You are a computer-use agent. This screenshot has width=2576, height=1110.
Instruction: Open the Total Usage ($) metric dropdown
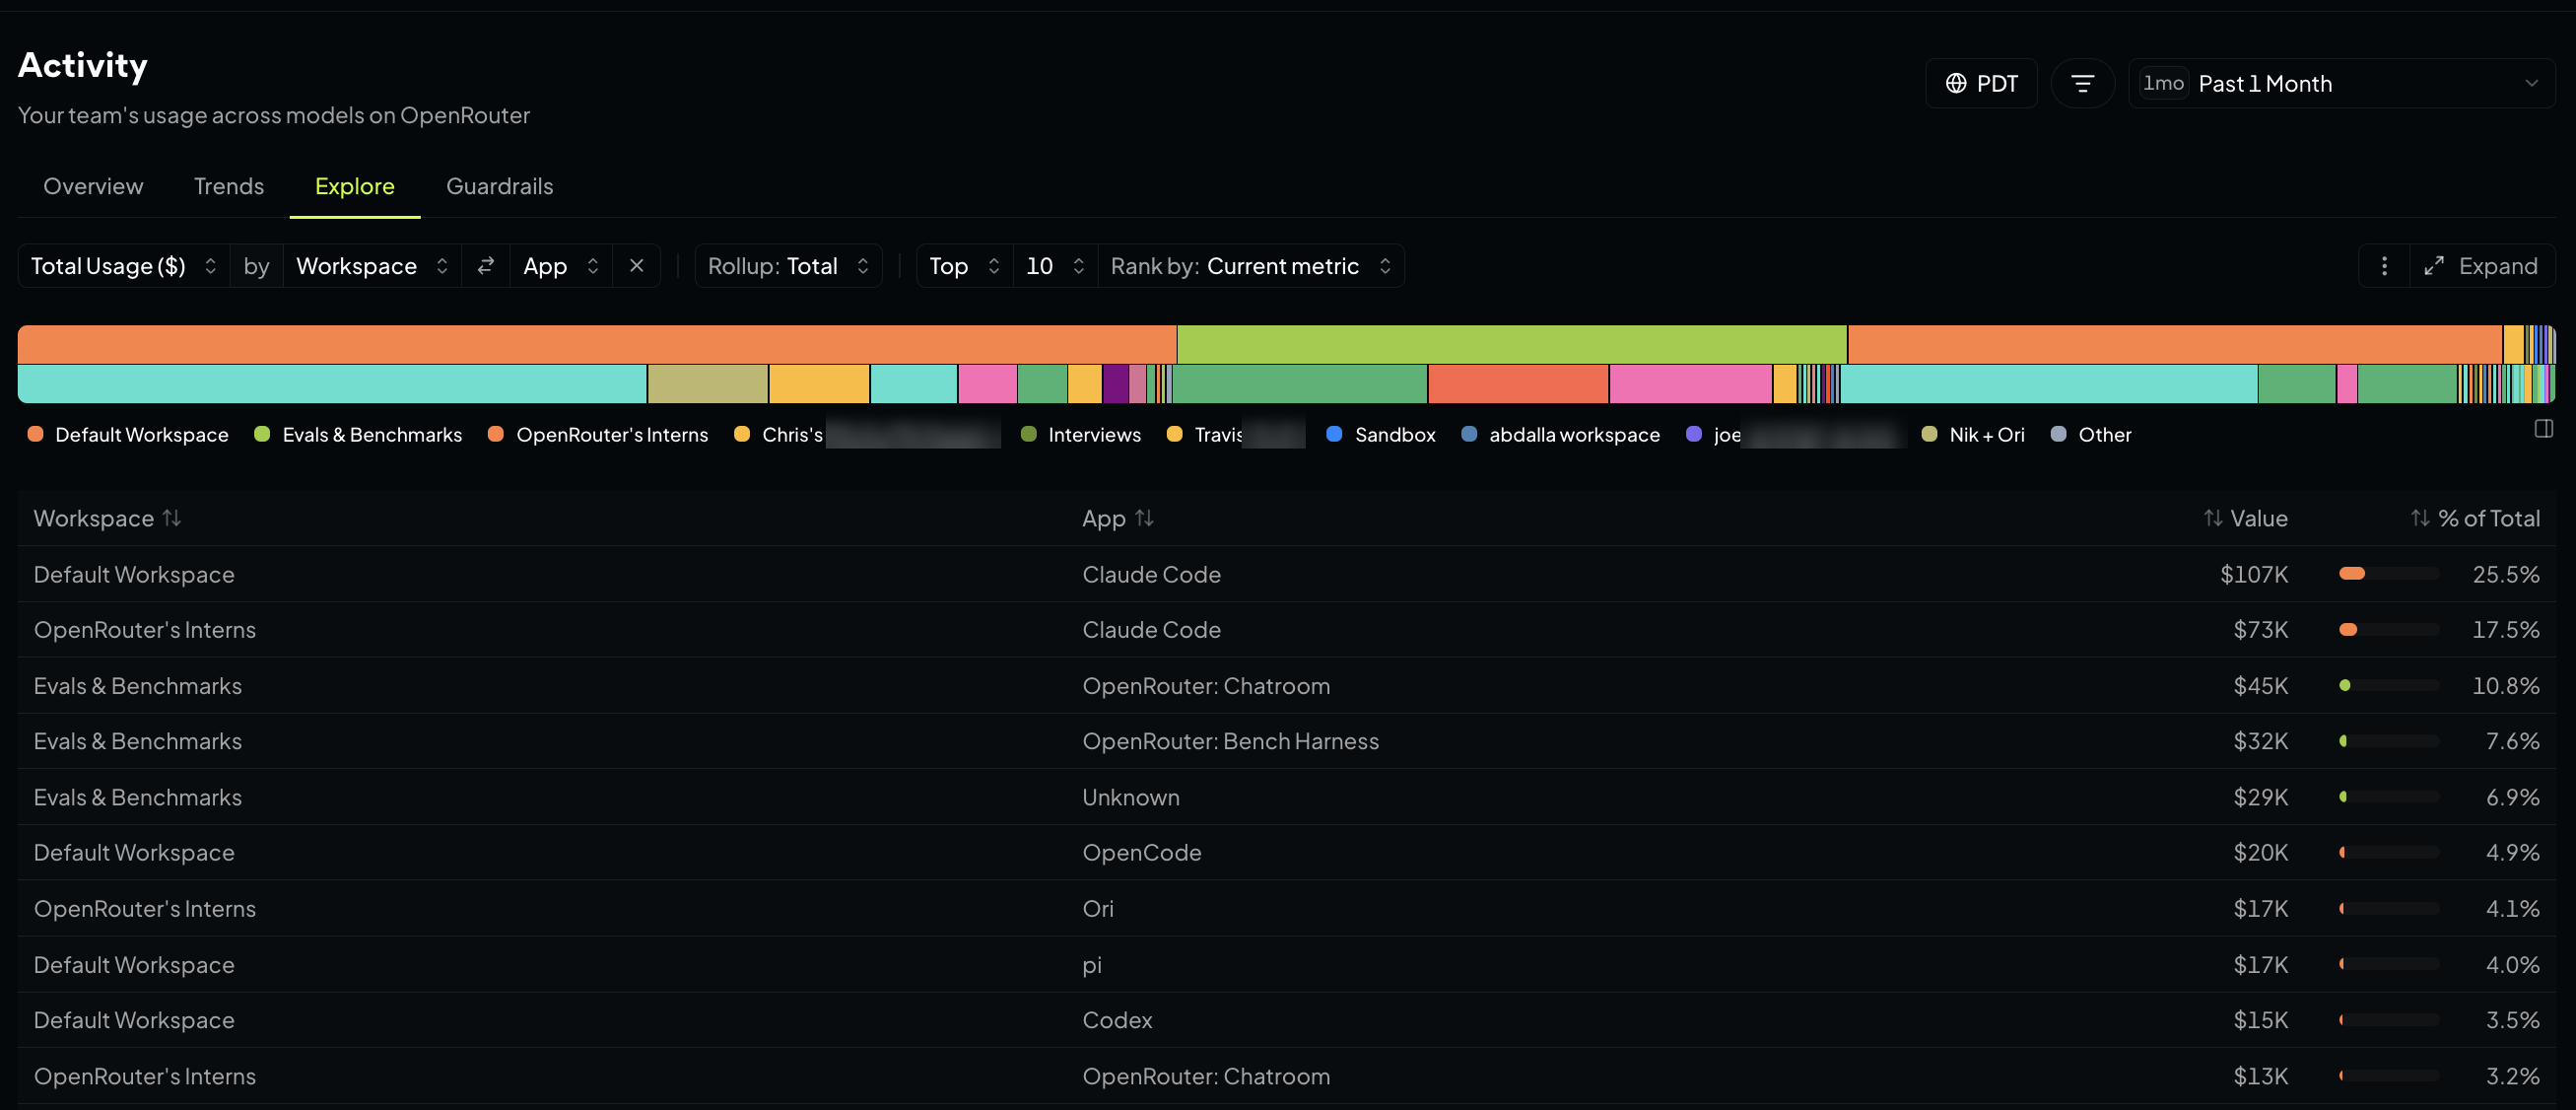(124, 266)
